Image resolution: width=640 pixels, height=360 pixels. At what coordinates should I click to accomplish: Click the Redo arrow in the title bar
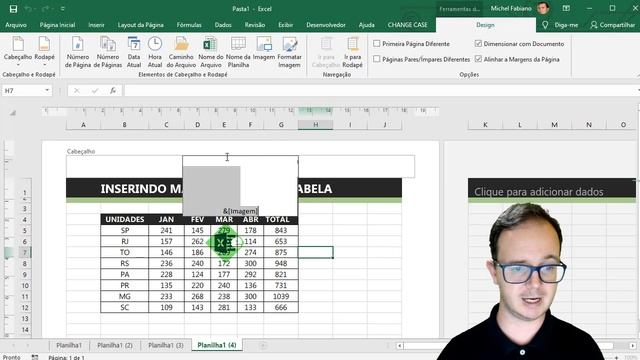pyautogui.click(x=45, y=9)
